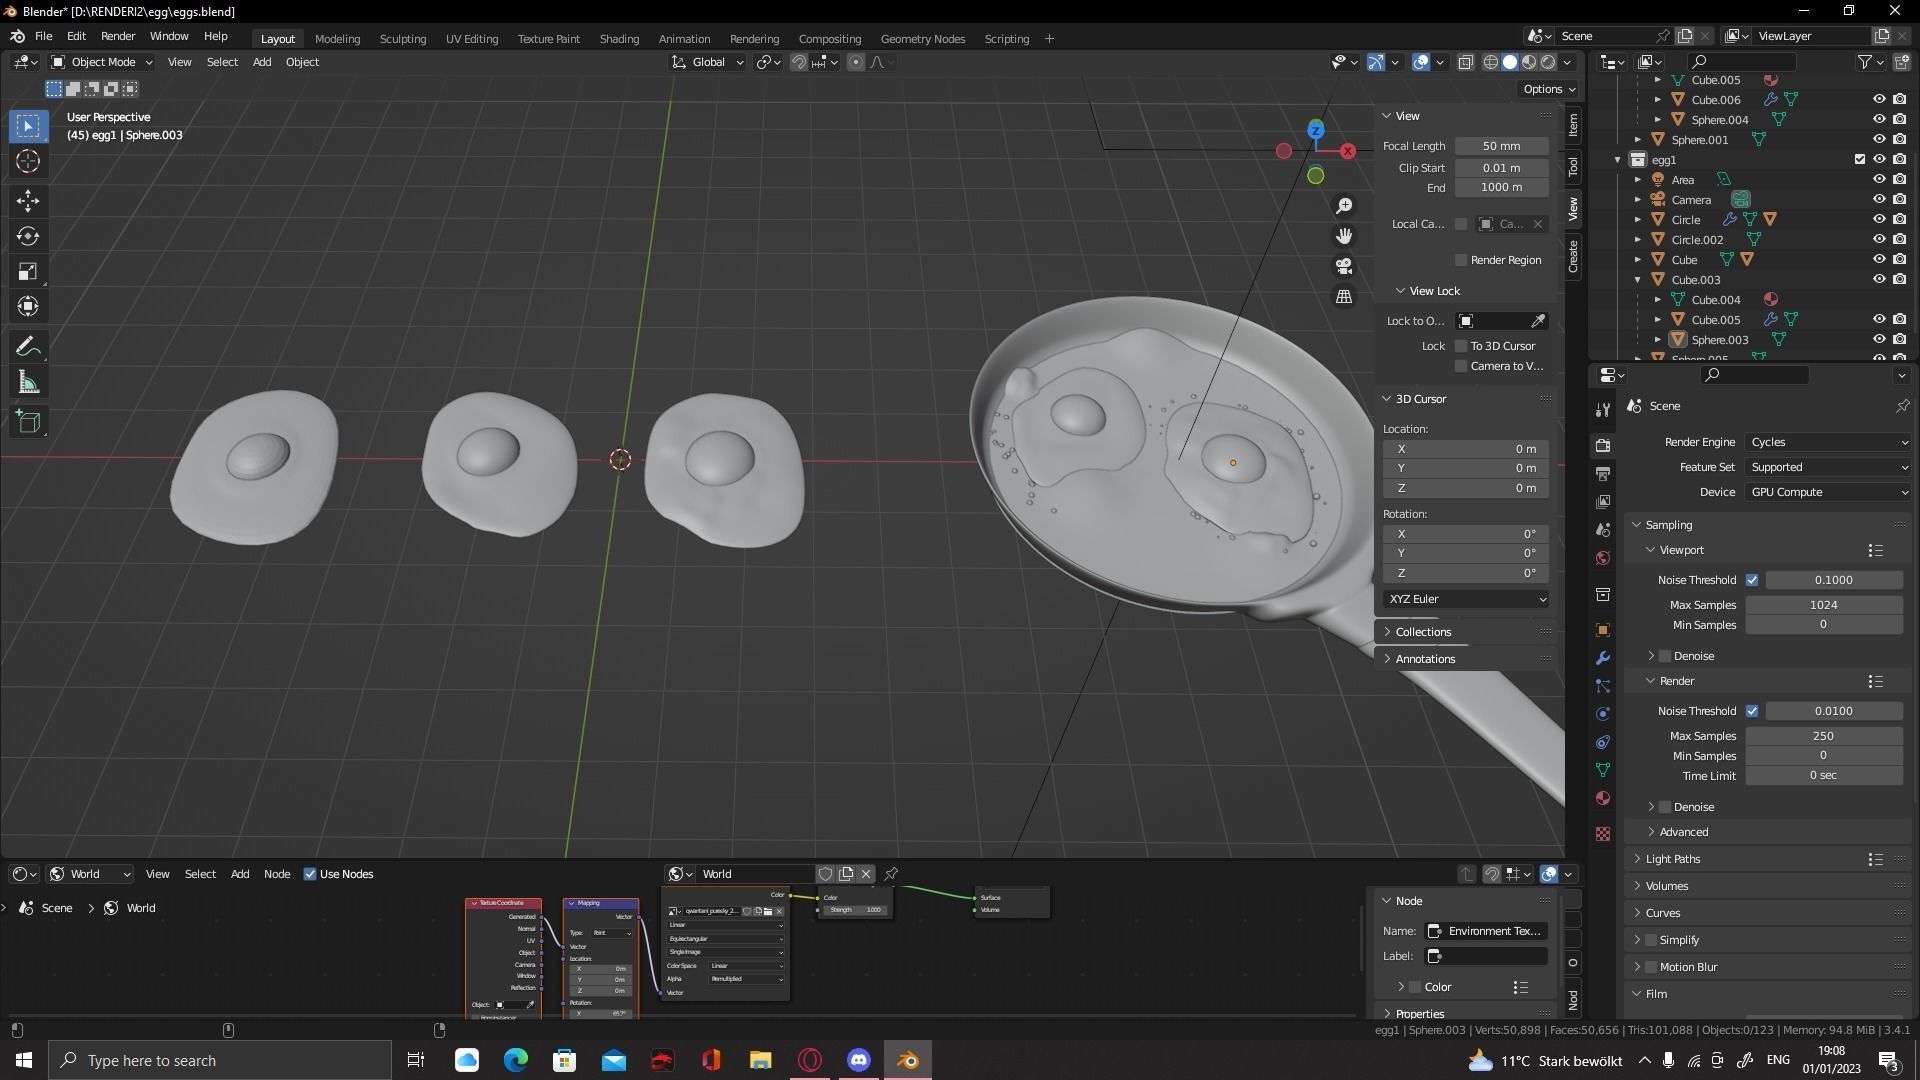Select the Measure tool

coord(28,382)
